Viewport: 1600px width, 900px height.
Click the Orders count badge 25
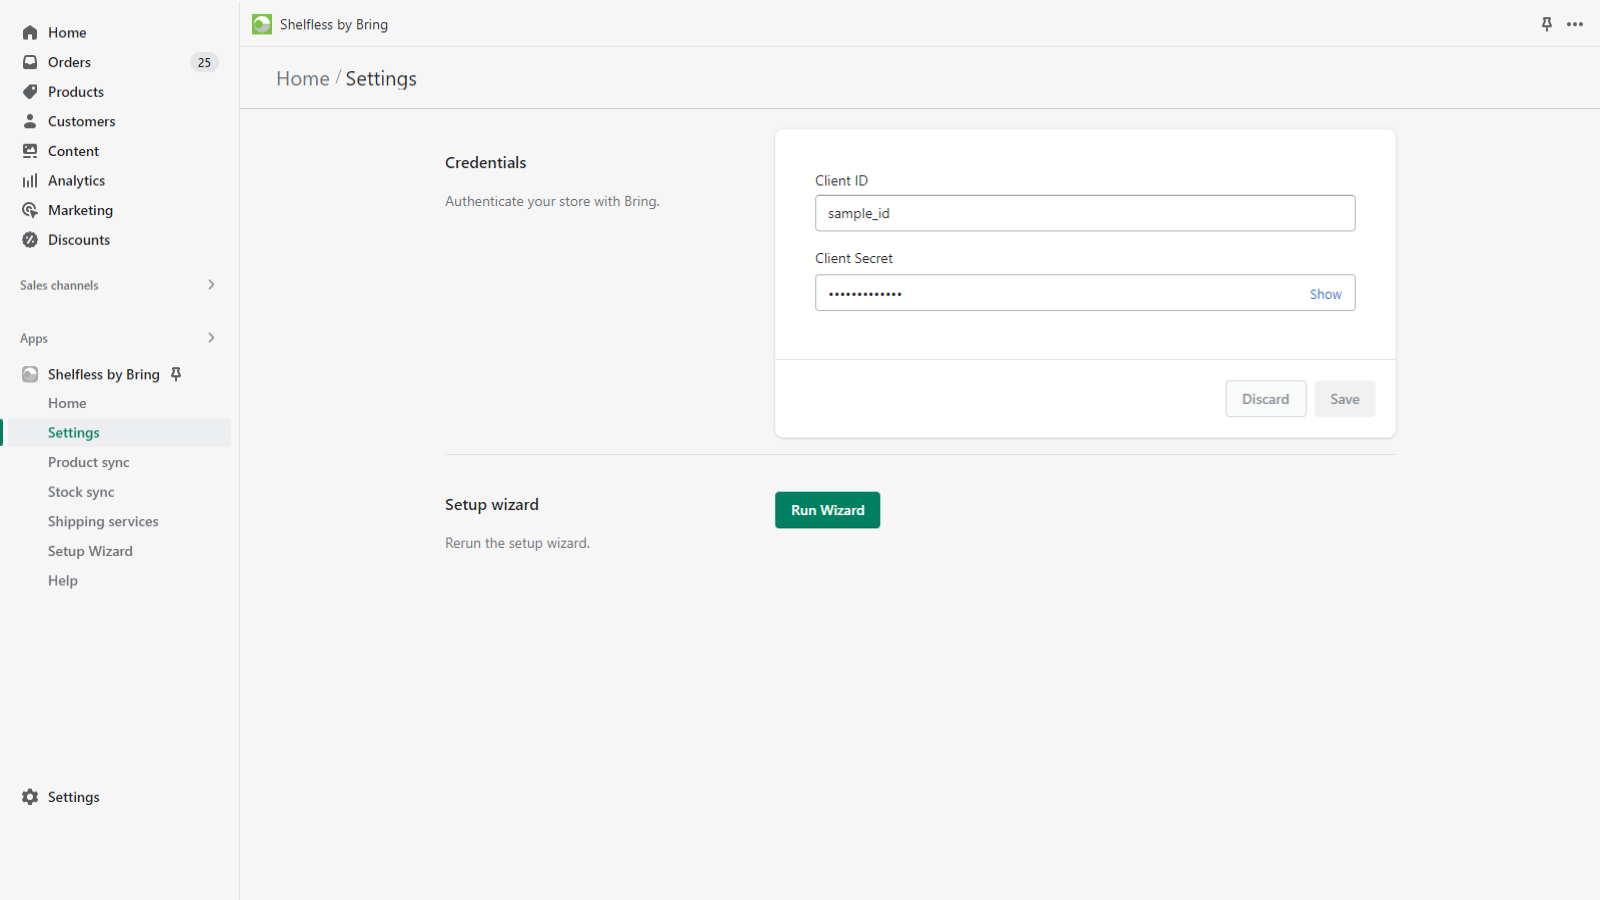[204, 62]
